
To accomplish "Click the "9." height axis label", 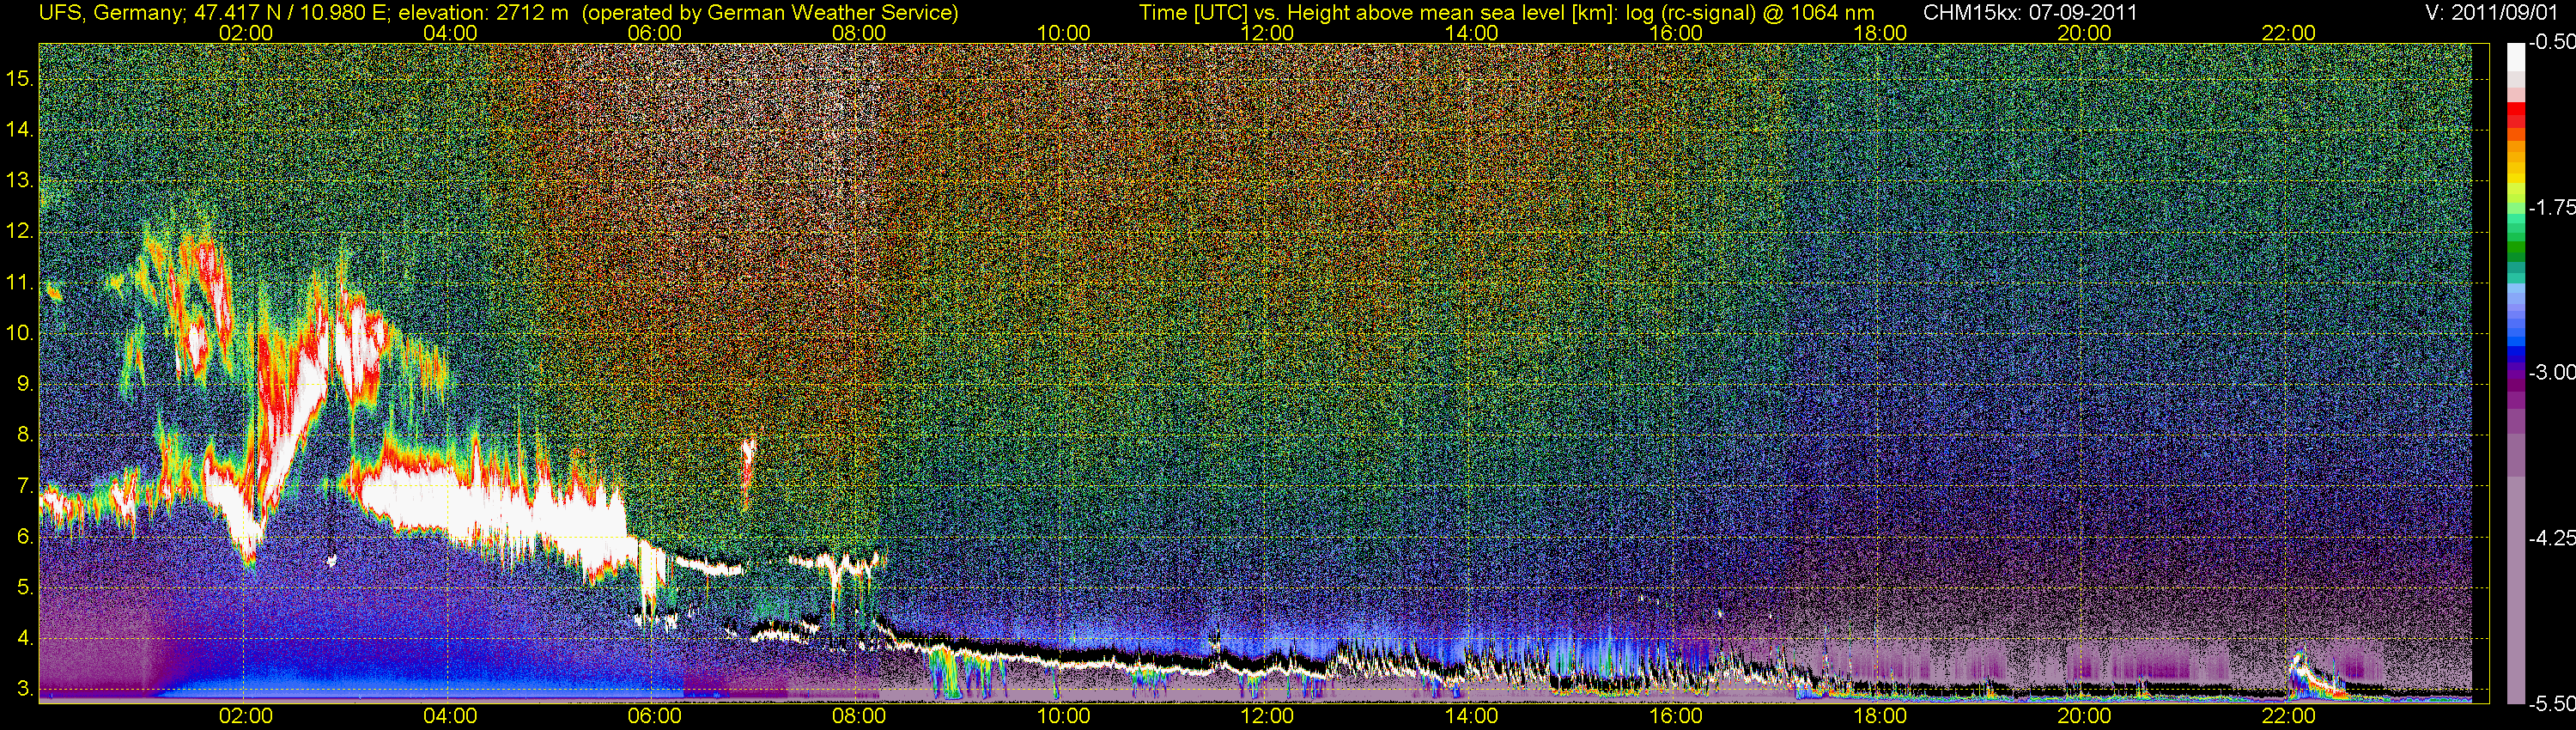I will (x=25, y=384).
